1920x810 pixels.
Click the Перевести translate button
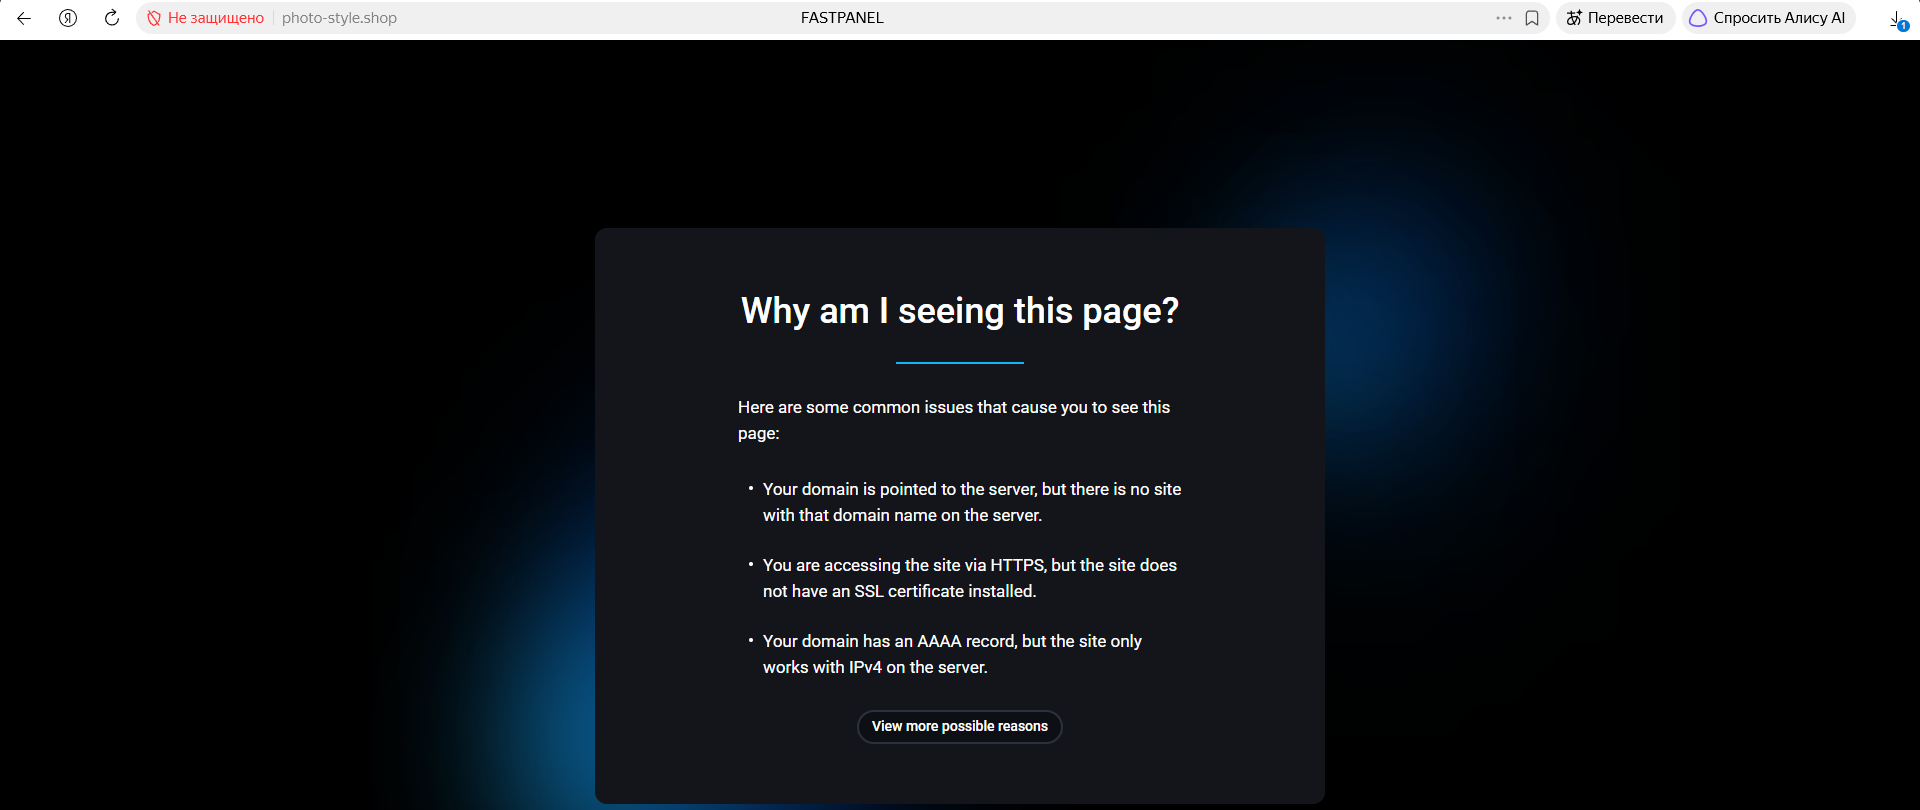[x=1615, y=18]
